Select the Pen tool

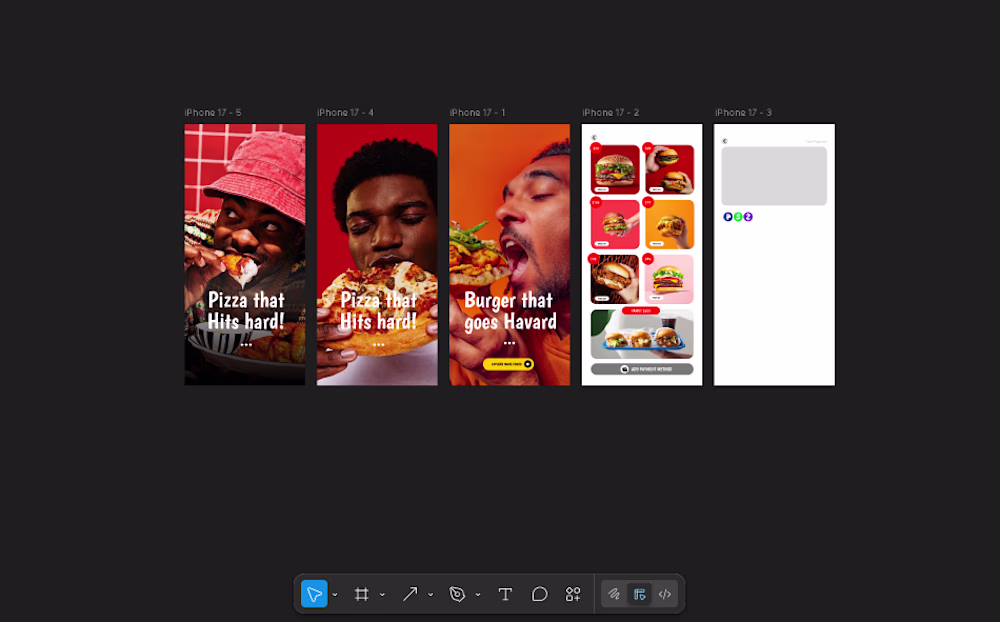[x=457, y=594]
